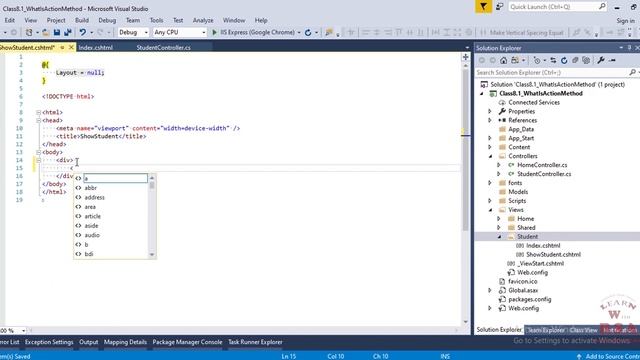
Task: Select packages.config in Solution Explorer
Action: (529, 300)
